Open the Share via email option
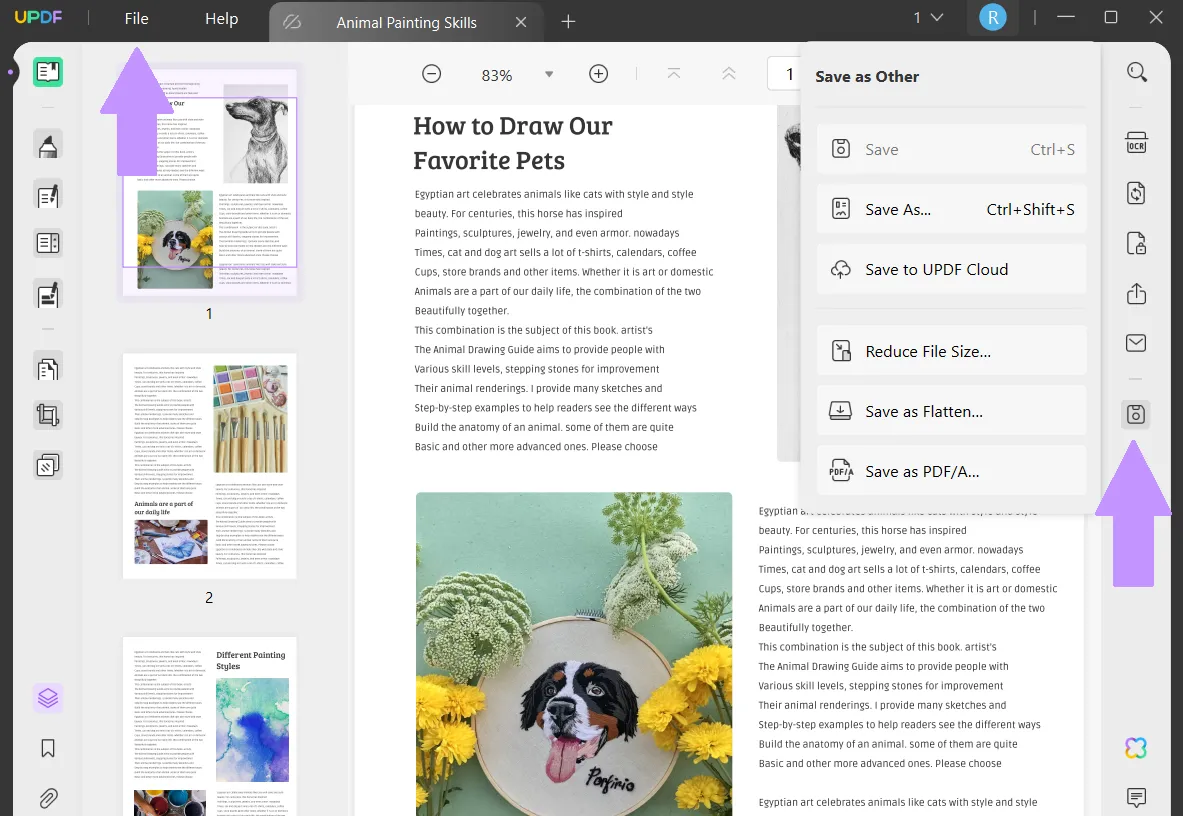 point(1136,343)
